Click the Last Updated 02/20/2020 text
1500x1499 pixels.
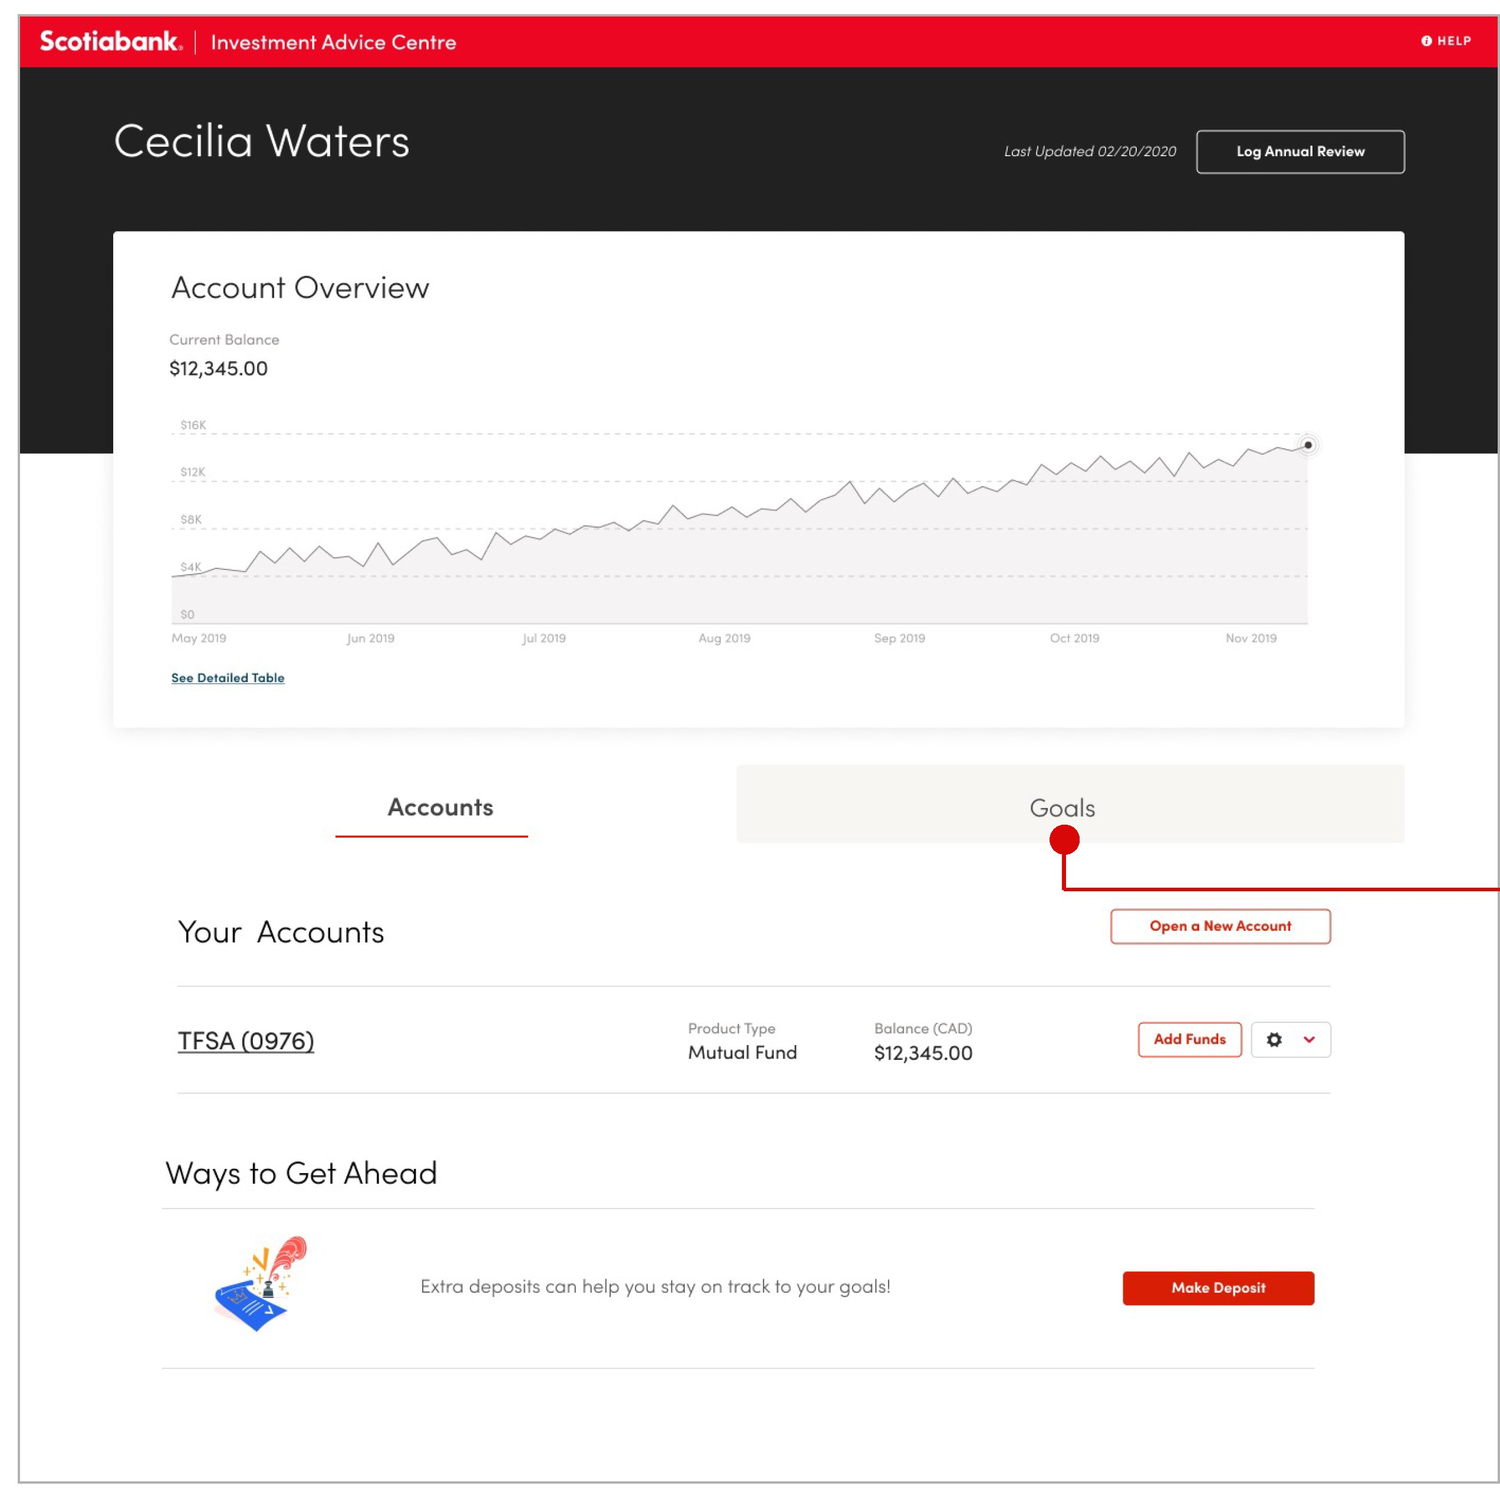click(x=1090, y=151)
